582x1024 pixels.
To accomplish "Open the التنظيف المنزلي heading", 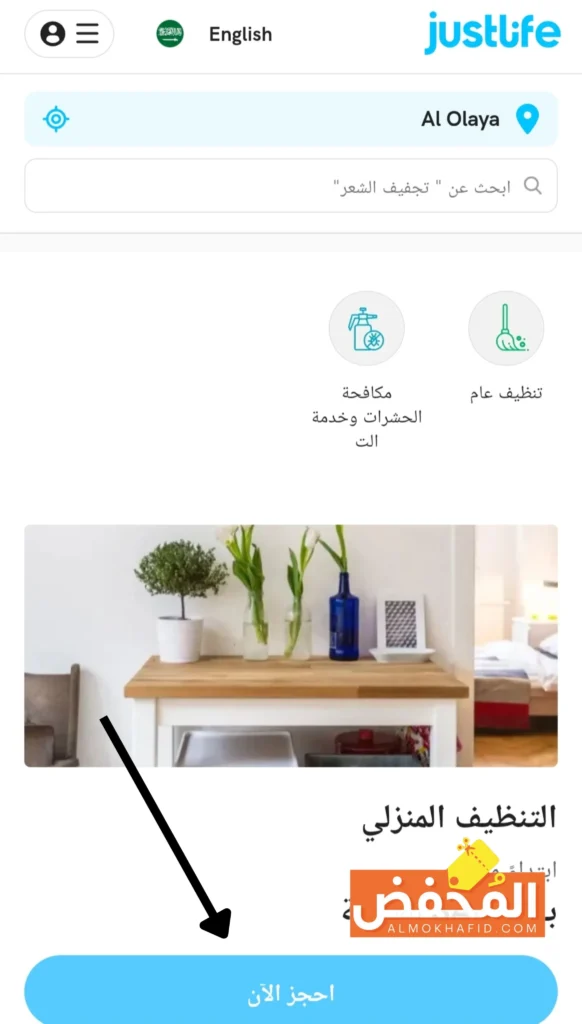I will click(x=459, y=819).
